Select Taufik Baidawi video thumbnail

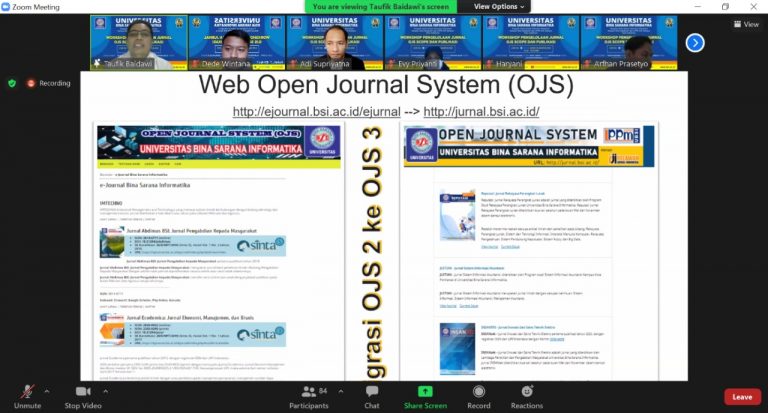(x=139, y=43)
